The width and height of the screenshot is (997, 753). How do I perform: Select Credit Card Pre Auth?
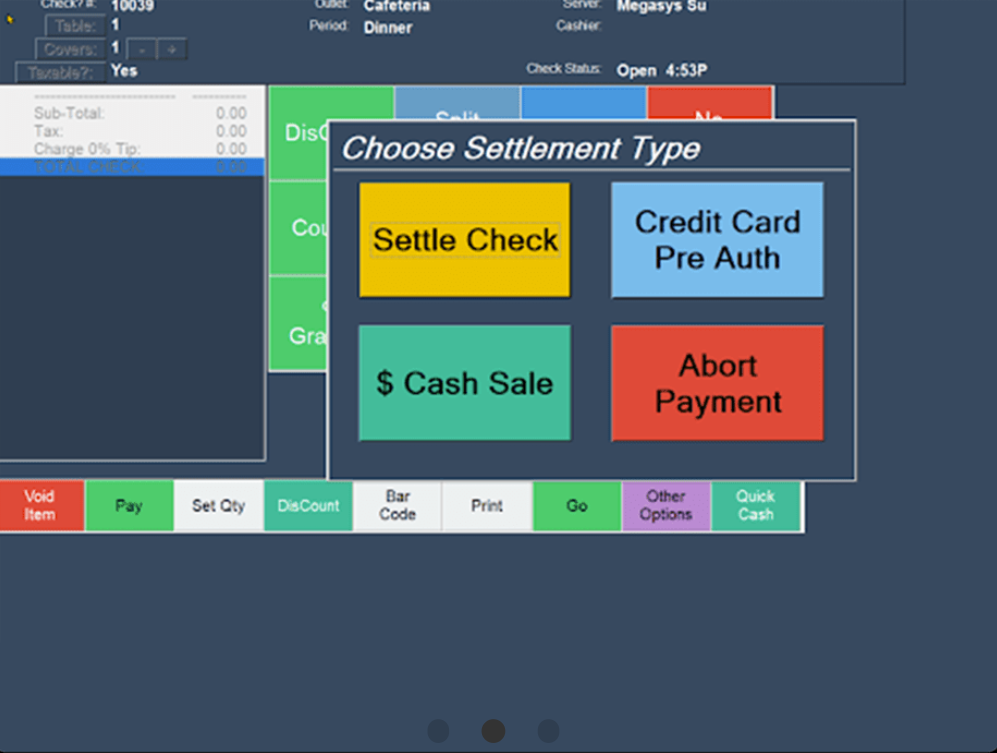tap(717, 240)
